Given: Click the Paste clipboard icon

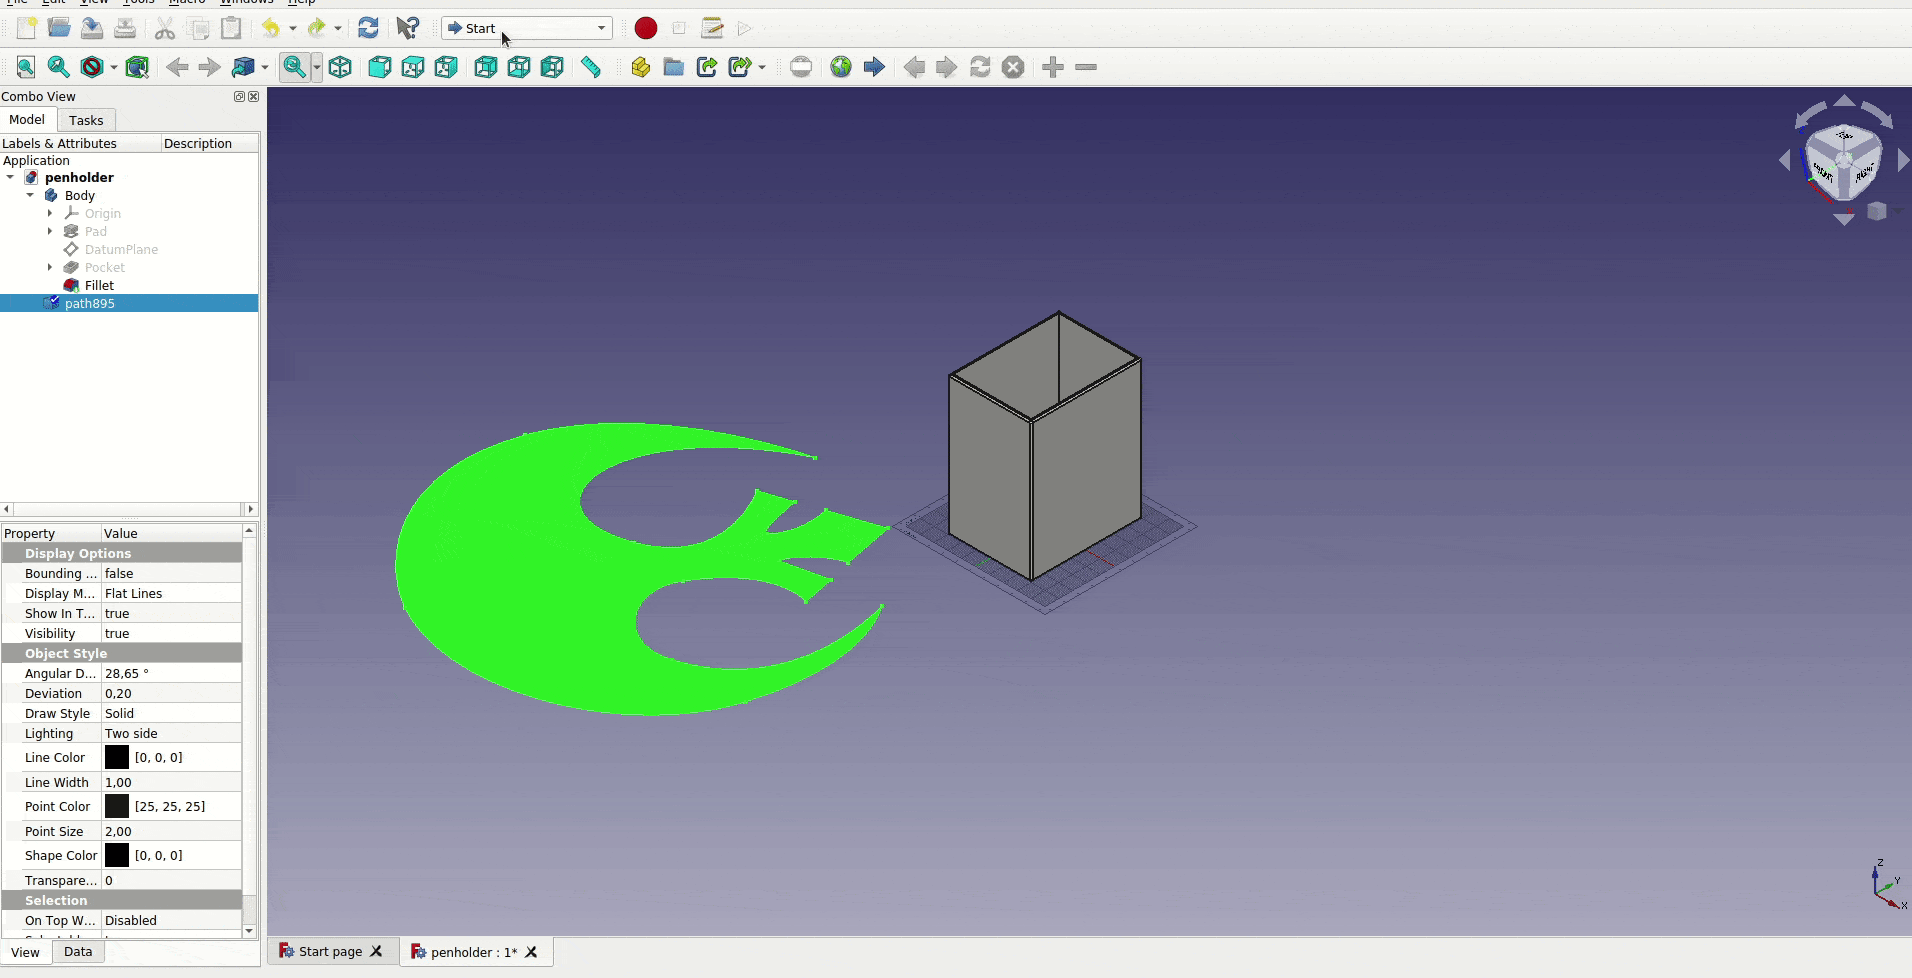Looking at the screenshot, I should 231,28.
